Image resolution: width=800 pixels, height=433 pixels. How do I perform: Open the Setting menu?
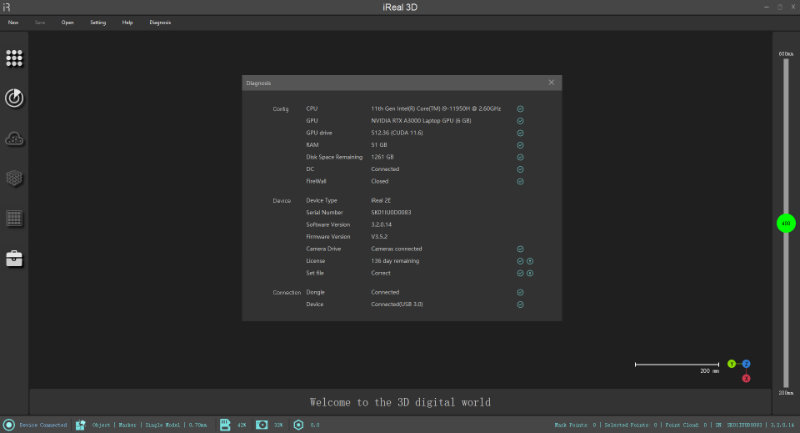tap(98, 22)
